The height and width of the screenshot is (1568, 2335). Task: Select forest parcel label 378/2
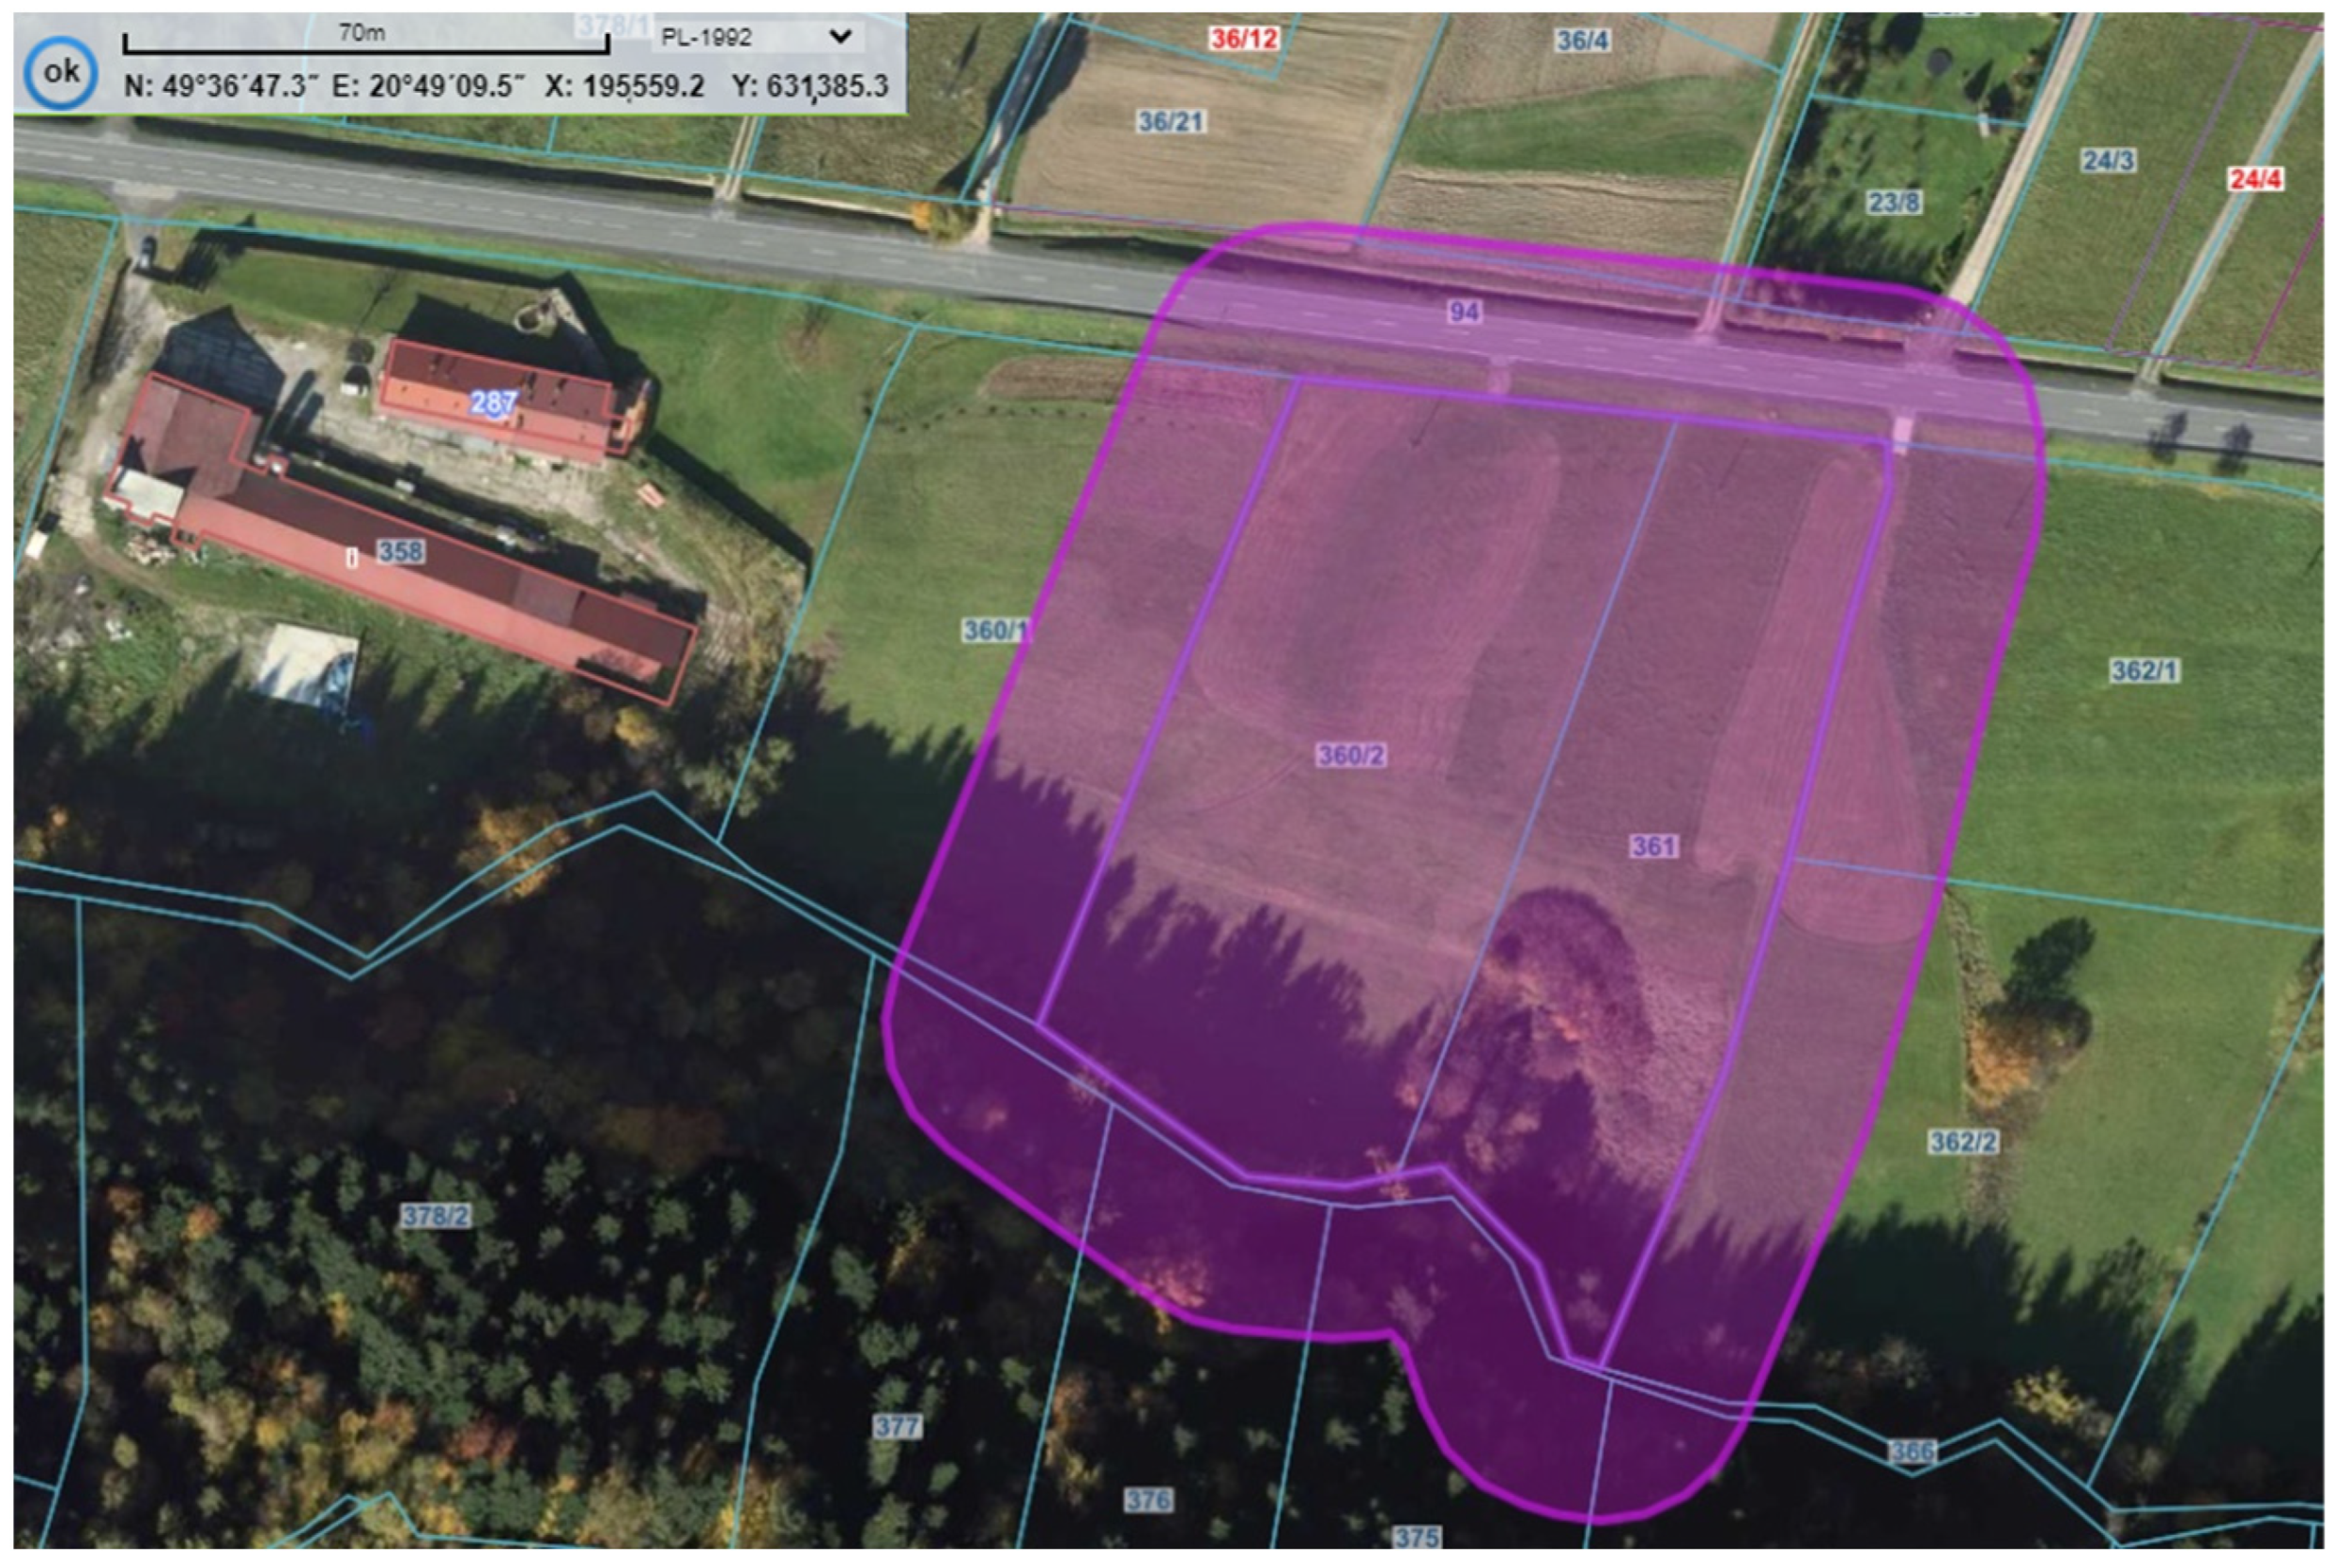click(x=435, y=1216)
